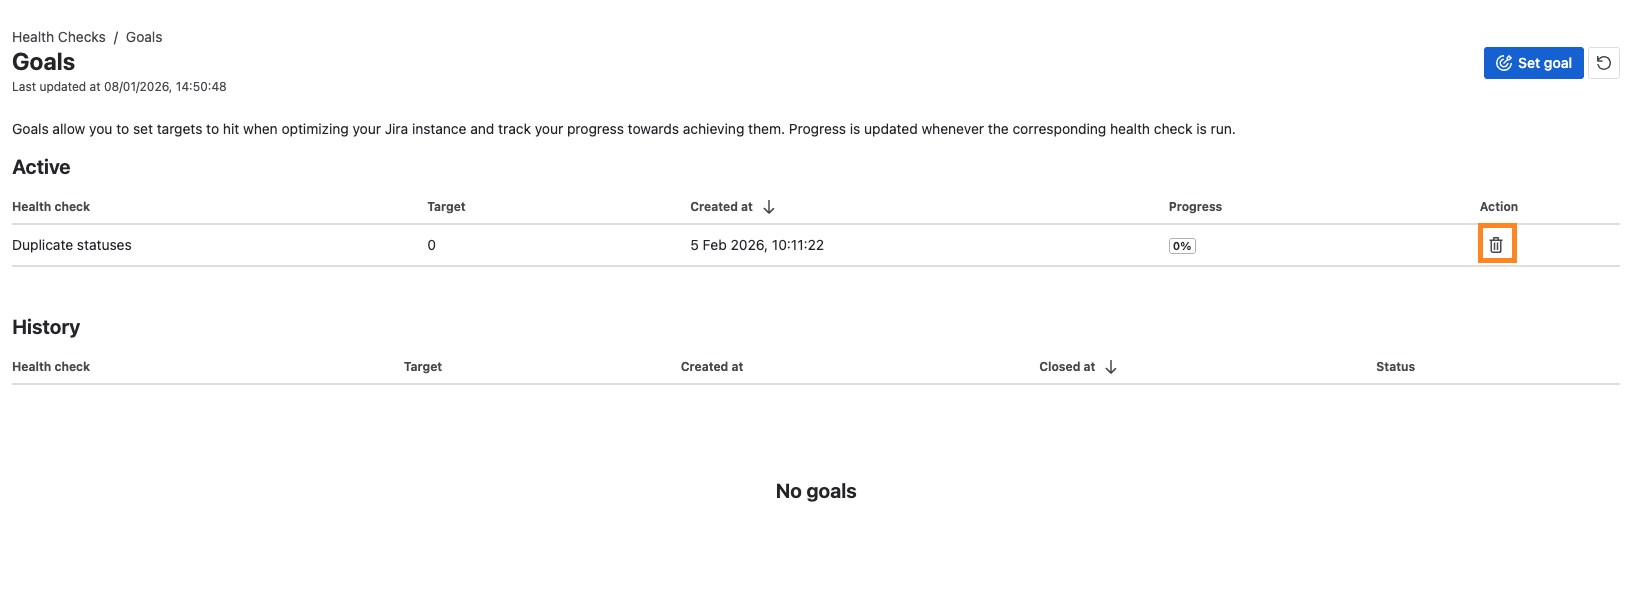Refresh Goals data using the reload icon
The width and height of the screenshot is (1642, 591).
1604,62
